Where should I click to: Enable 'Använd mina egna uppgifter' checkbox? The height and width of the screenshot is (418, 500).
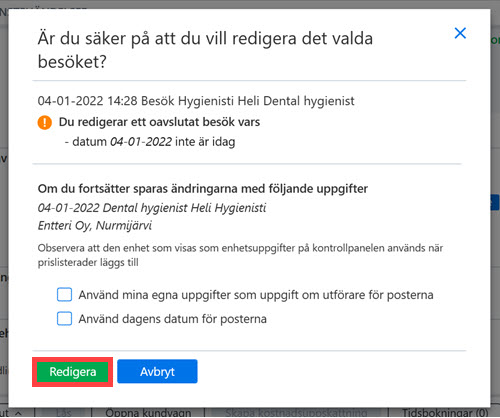[64, 295]
